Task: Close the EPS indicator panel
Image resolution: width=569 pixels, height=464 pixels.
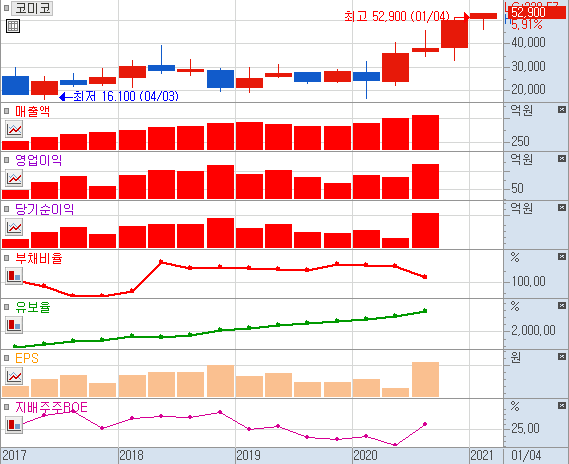Action: [561, 357]
